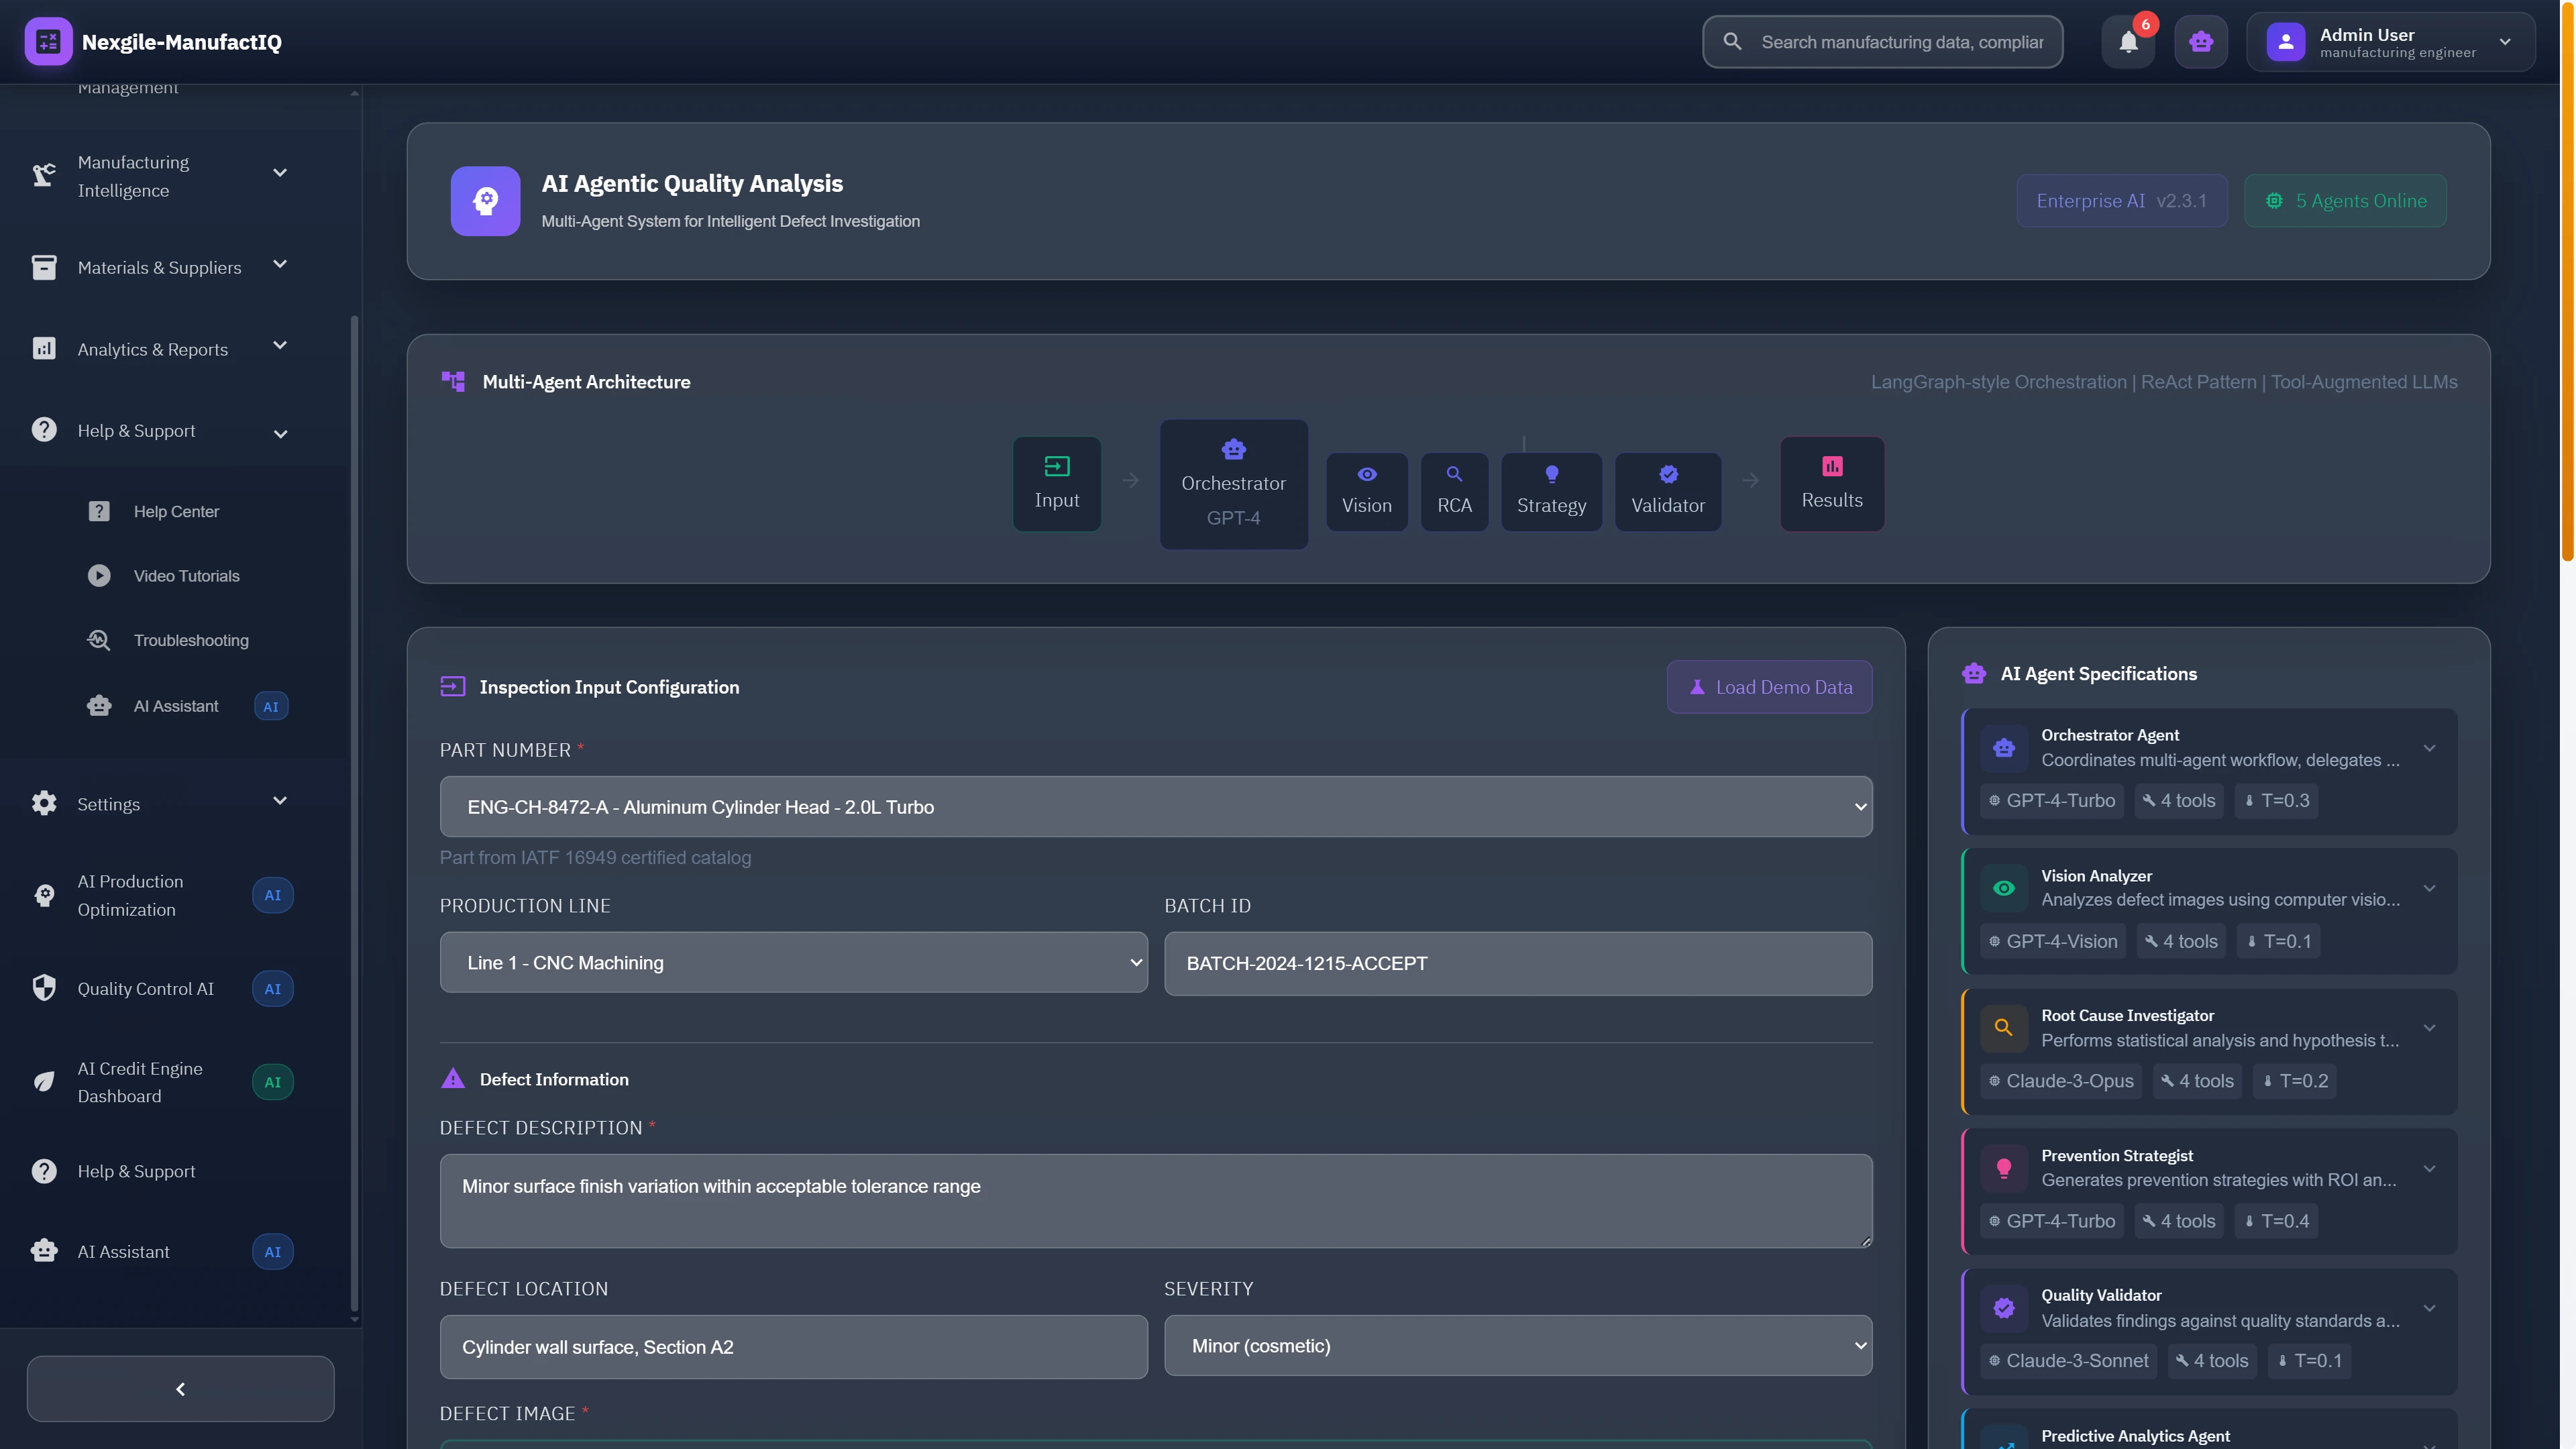Viewport: 2576px width, 1449px height.
Task: Open the Part Number dropdown
Action: 1155,807
